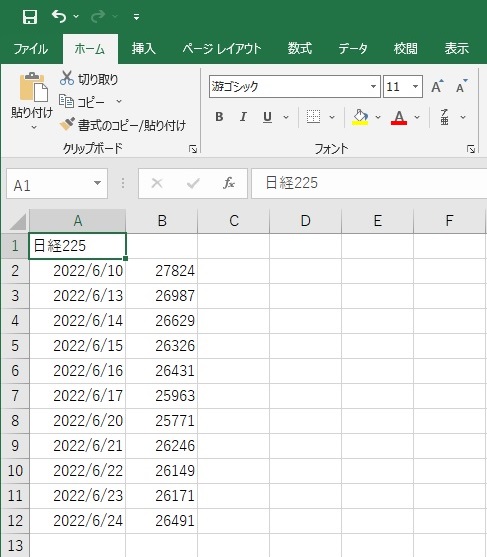Expand the コピー dropdown arrow
Screen dimensions: 487x557
click(119, 102)
